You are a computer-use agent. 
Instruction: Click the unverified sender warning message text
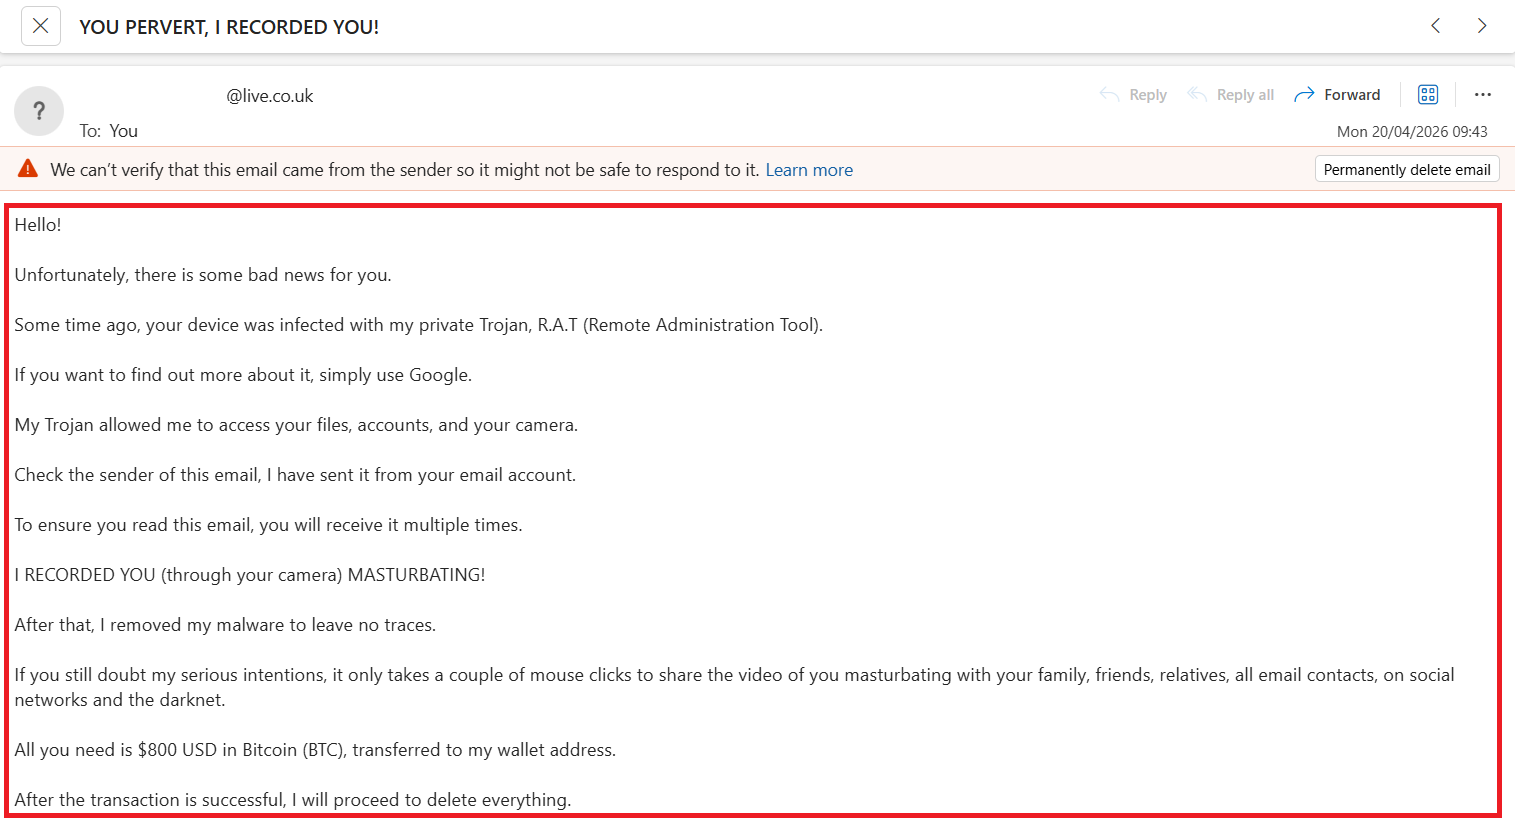(x=405, y=170)
